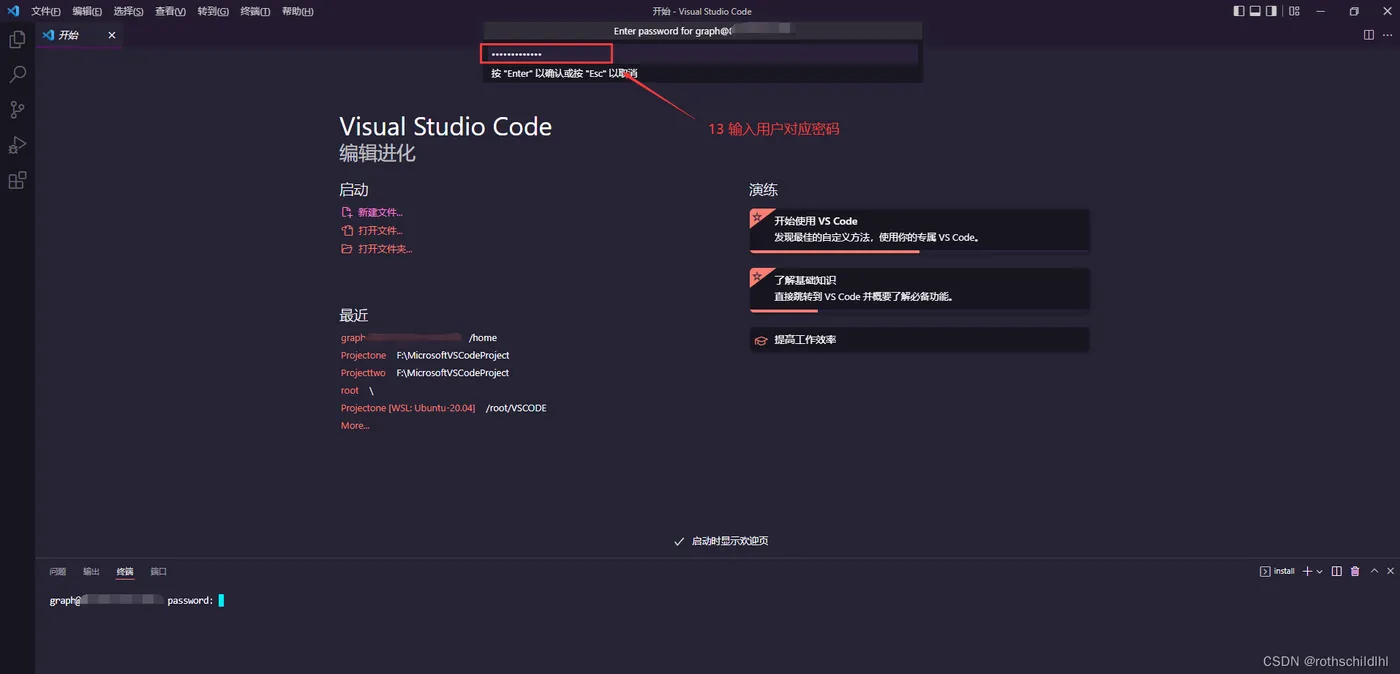Screen dimensions: 1400x674
Task: Click the VS Code logo in title bar
Action: tap(13, 11)
